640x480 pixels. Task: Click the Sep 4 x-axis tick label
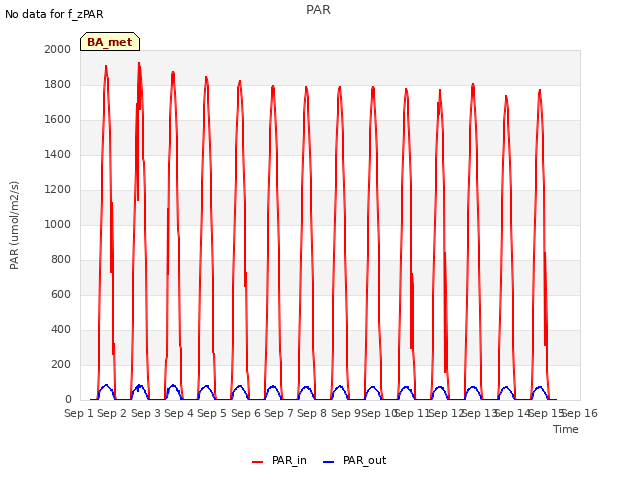coord(179,413)
